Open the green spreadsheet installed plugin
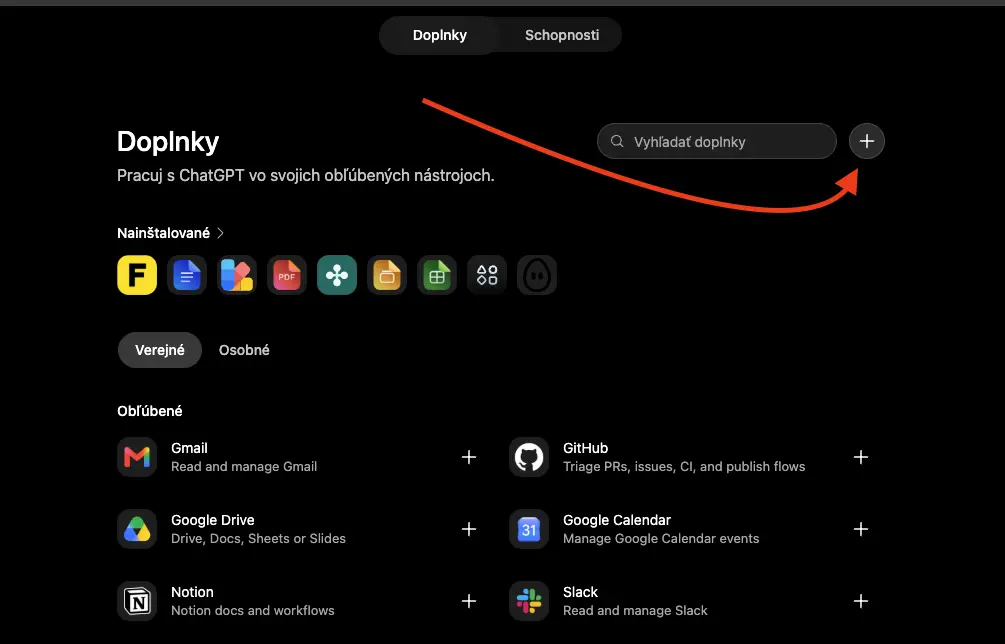Viewport: 1005px width, 644px height. [437, 275]
